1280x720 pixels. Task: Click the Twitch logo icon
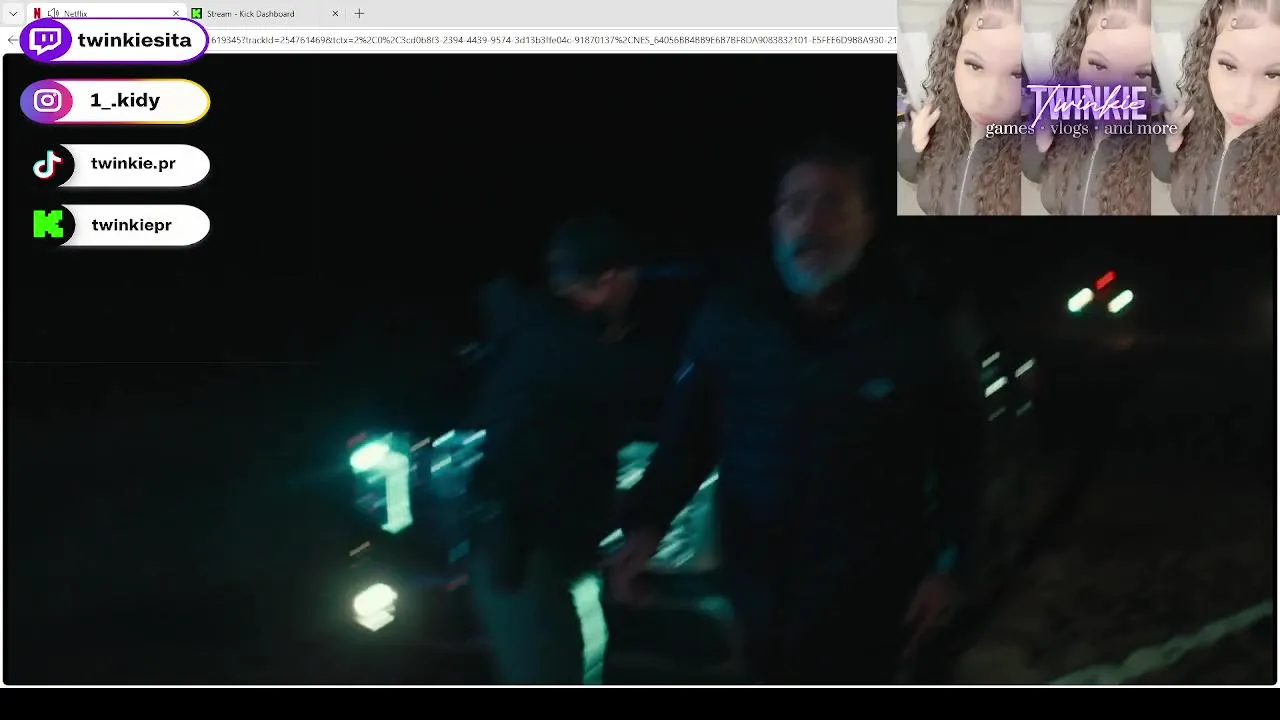coord(46,41)
